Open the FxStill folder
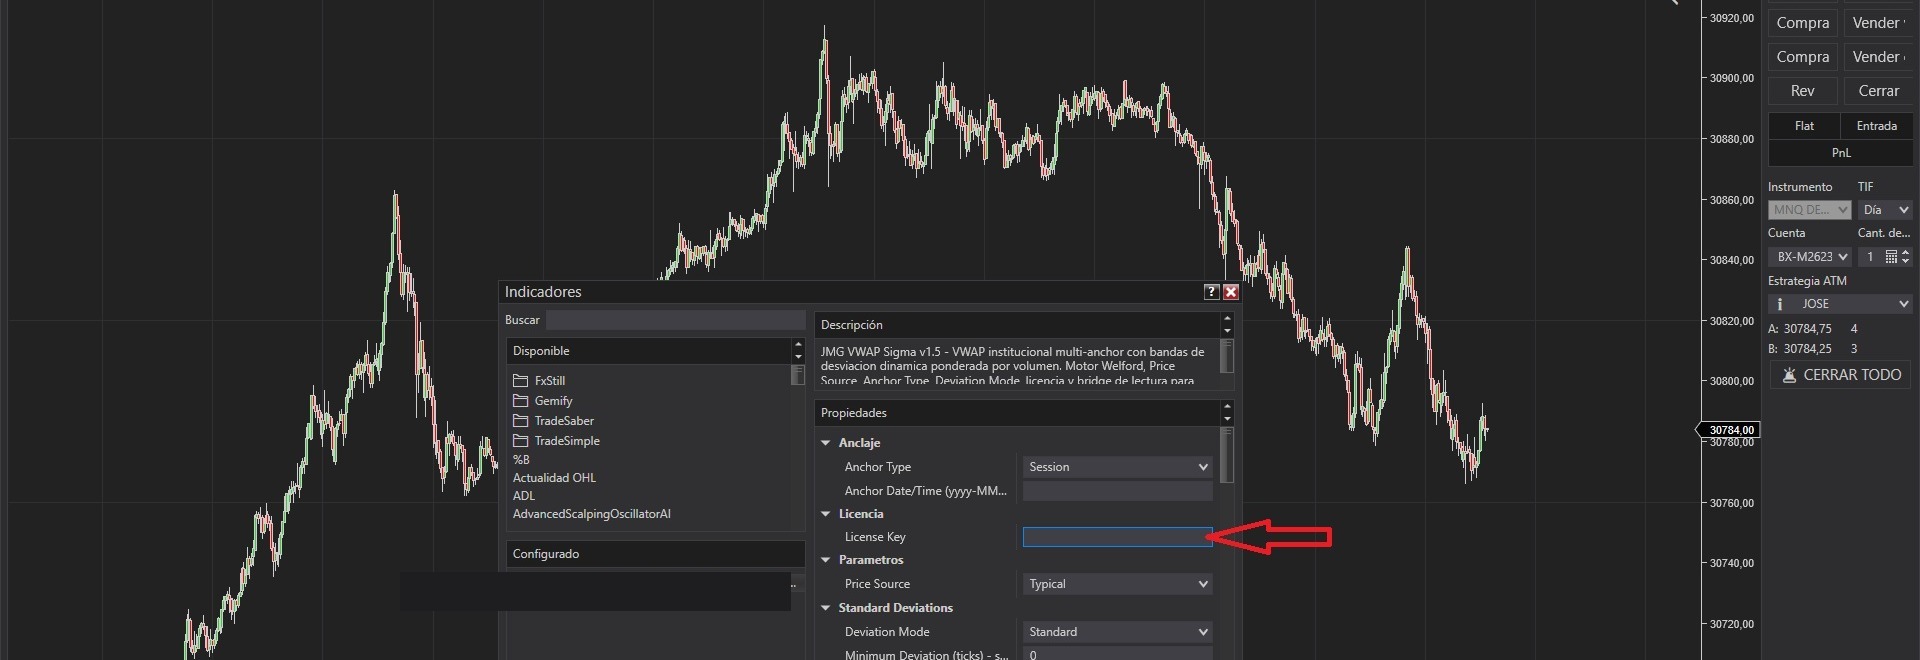 540,381
